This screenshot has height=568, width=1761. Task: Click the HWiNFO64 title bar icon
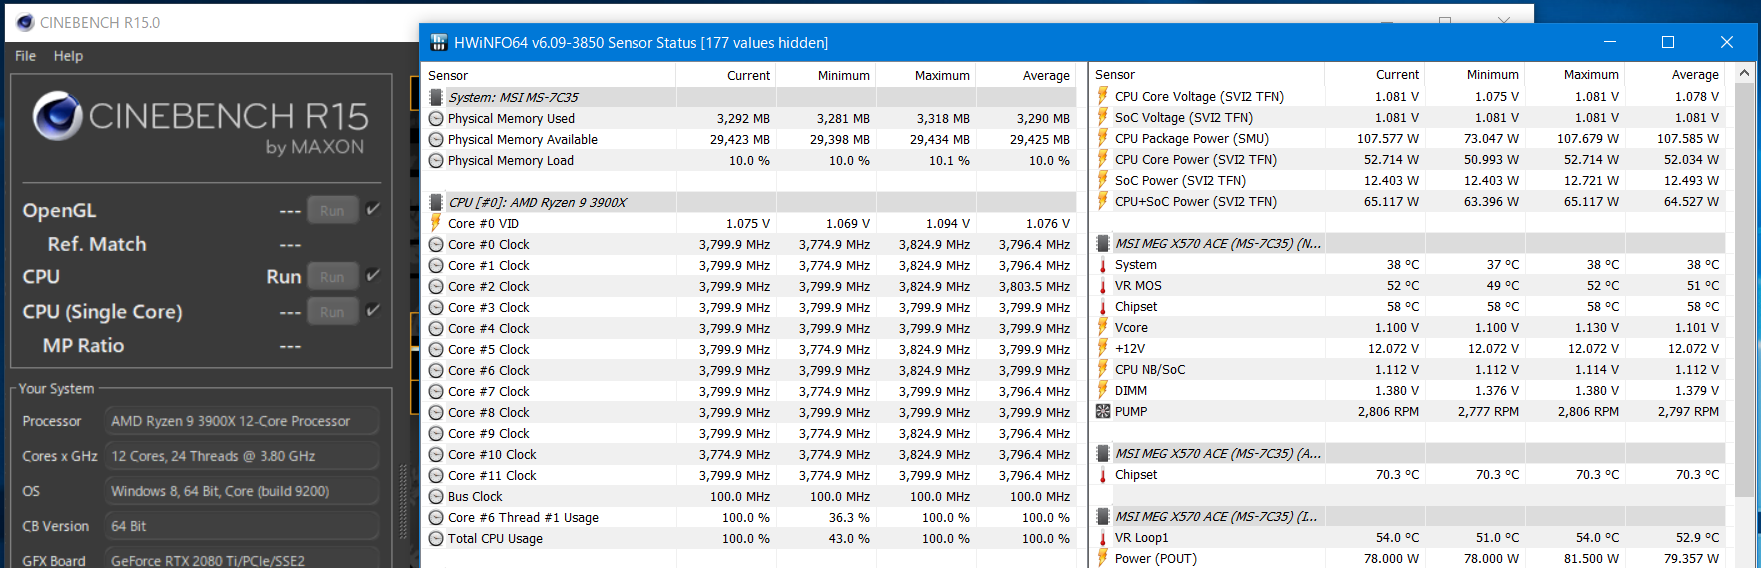coord(438,43)
